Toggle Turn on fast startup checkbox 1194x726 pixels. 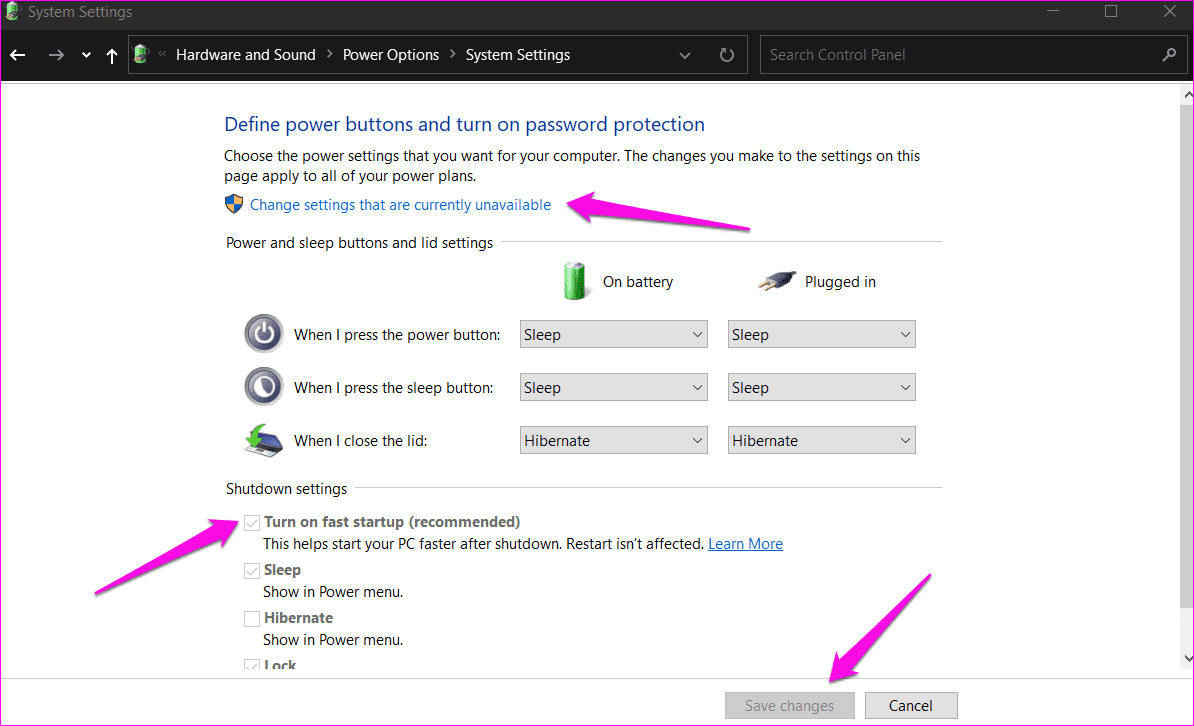(x=252, y=523)
